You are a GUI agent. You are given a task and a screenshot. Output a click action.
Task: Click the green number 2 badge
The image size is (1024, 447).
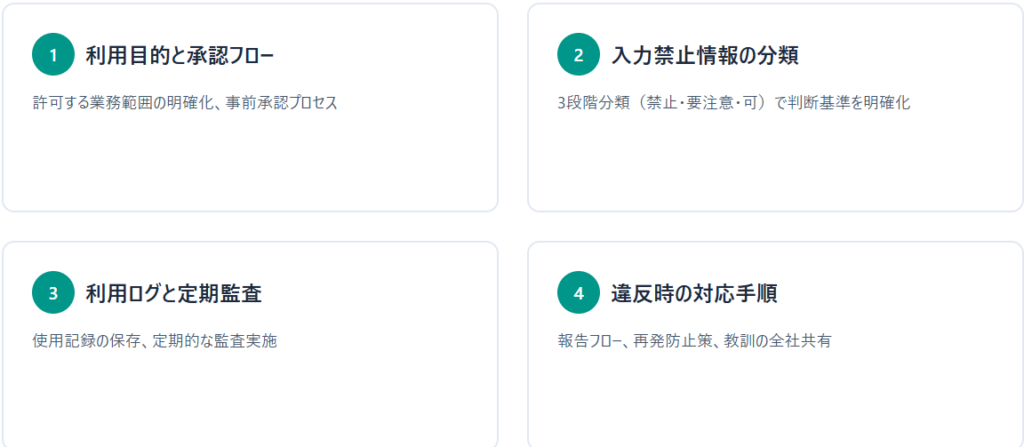pos(578,55)
